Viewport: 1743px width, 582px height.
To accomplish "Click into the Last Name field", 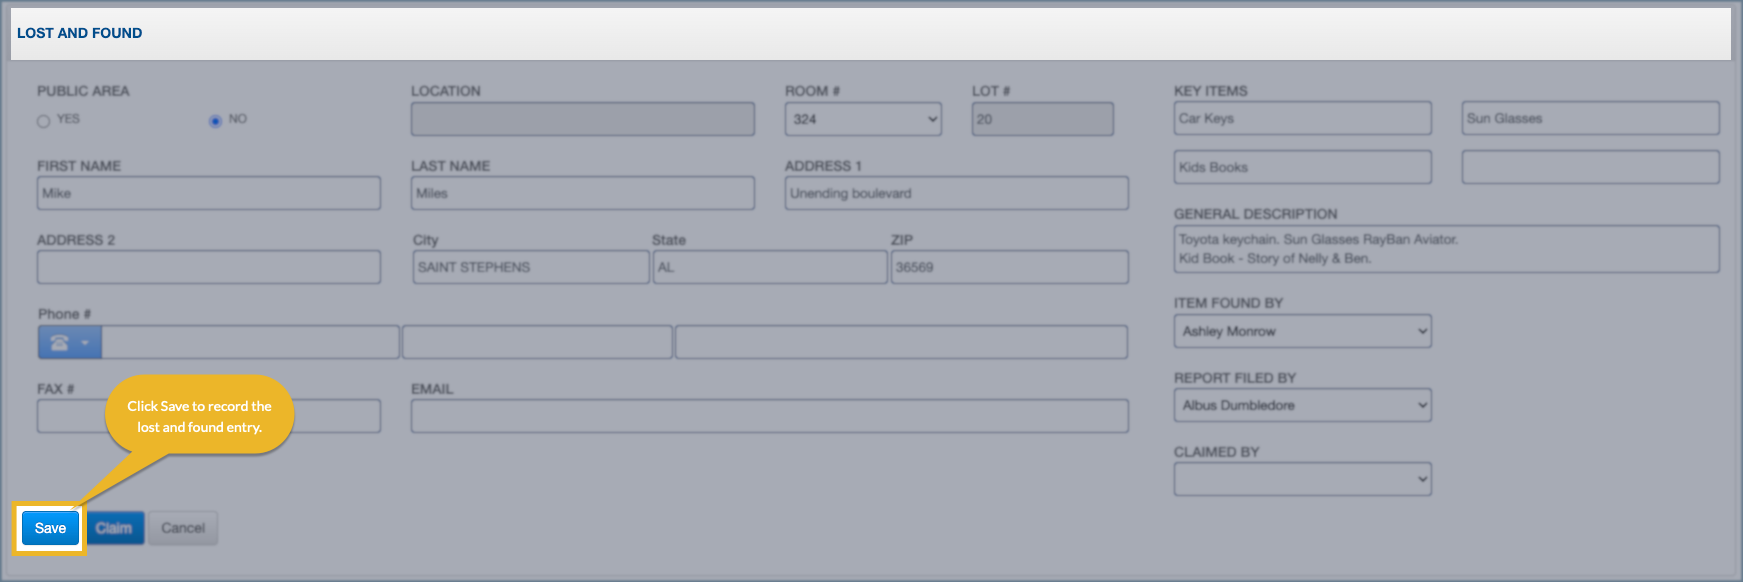I will click(x=582, y=193).
